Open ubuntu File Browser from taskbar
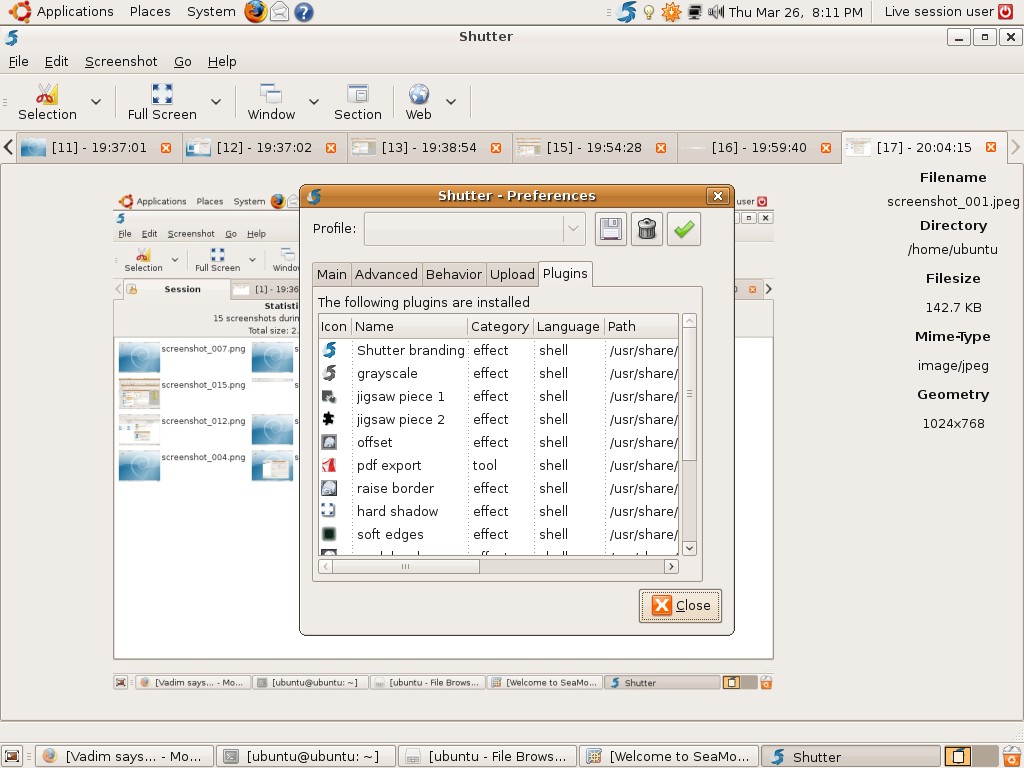The image size is (1024, 768). click(487, 756)
